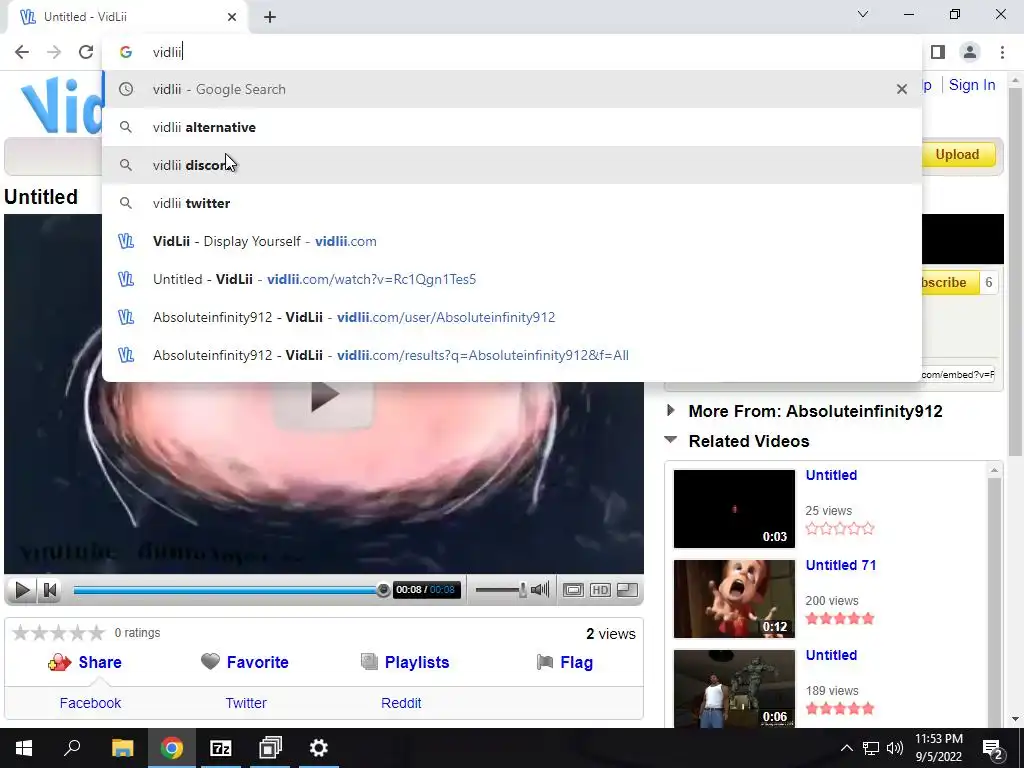Remove the 'vidlii - Google Search' suggestion
1024x768 pixels.
pyautogui.click(x=902, y=89)
